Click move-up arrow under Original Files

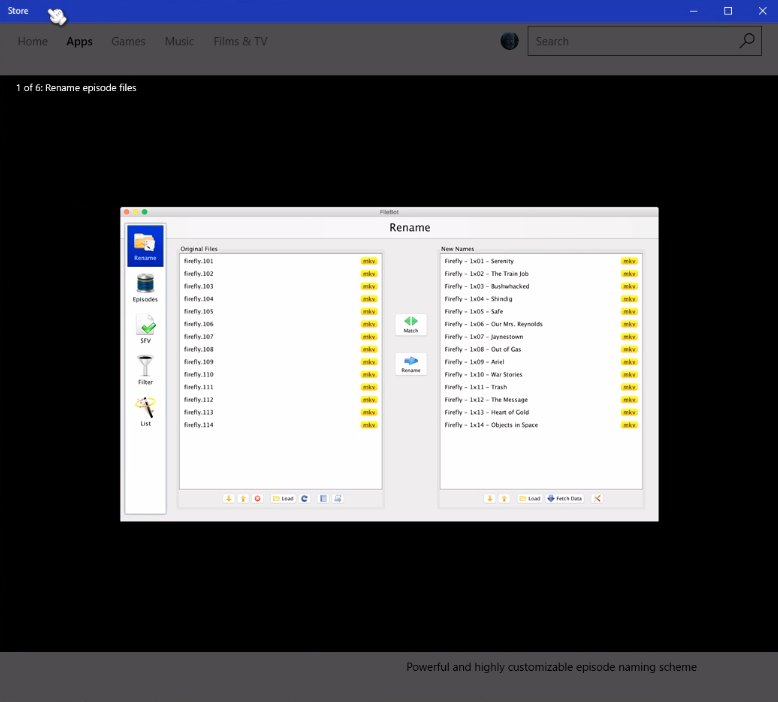tap(243, 499)
